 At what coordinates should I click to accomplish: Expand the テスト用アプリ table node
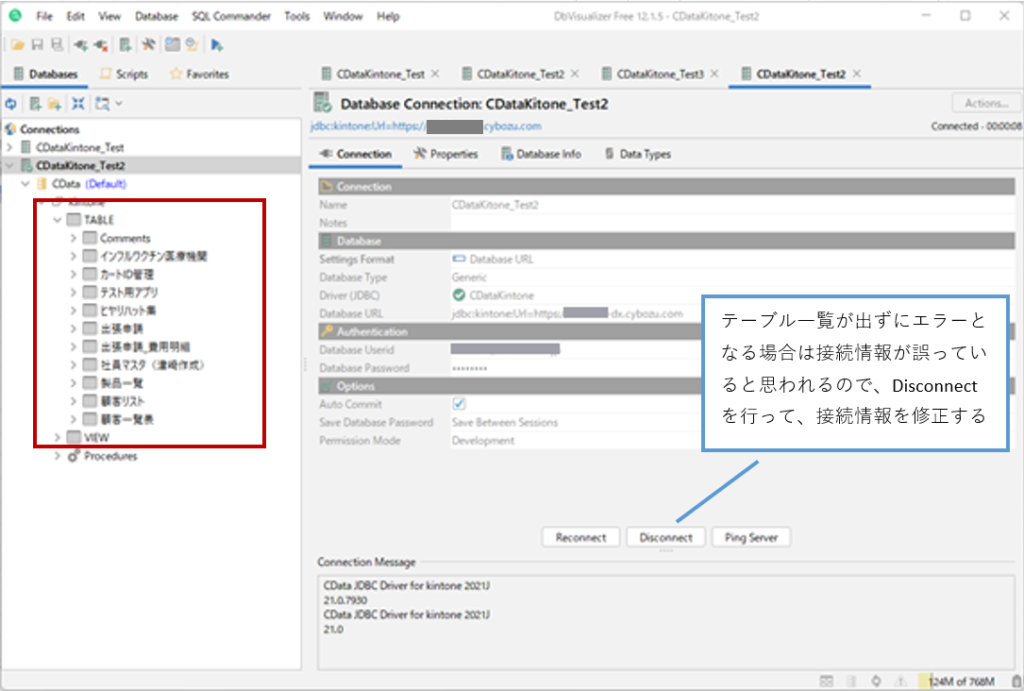pos(73,293)
